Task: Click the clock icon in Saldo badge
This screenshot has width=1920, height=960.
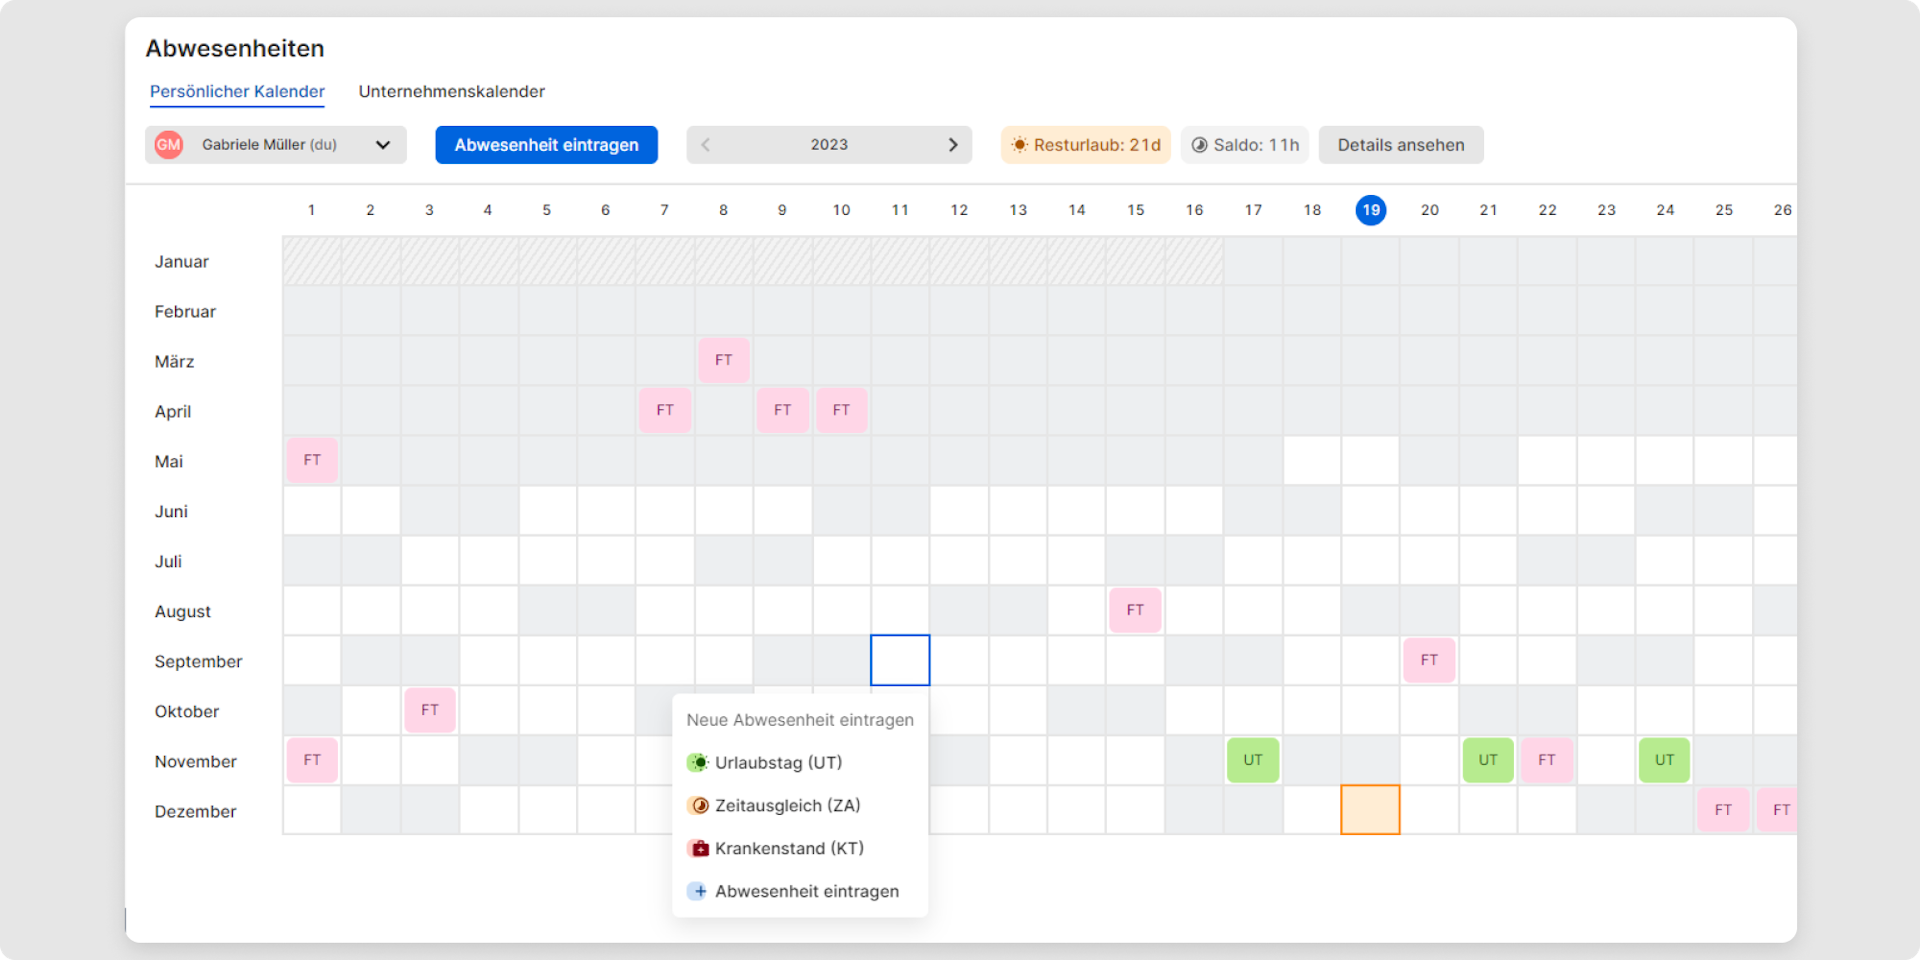Action: click(1199, 145)
